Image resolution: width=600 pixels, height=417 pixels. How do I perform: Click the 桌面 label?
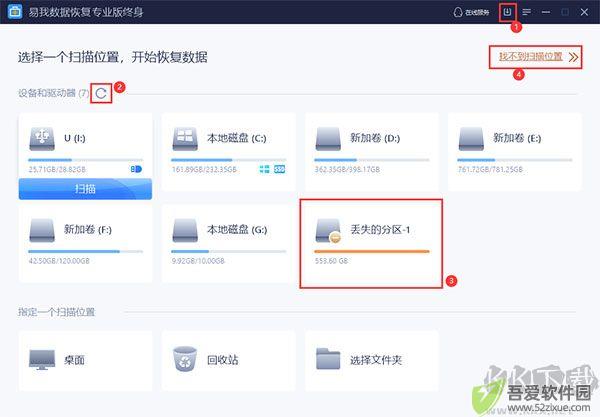tap(74, 360)
